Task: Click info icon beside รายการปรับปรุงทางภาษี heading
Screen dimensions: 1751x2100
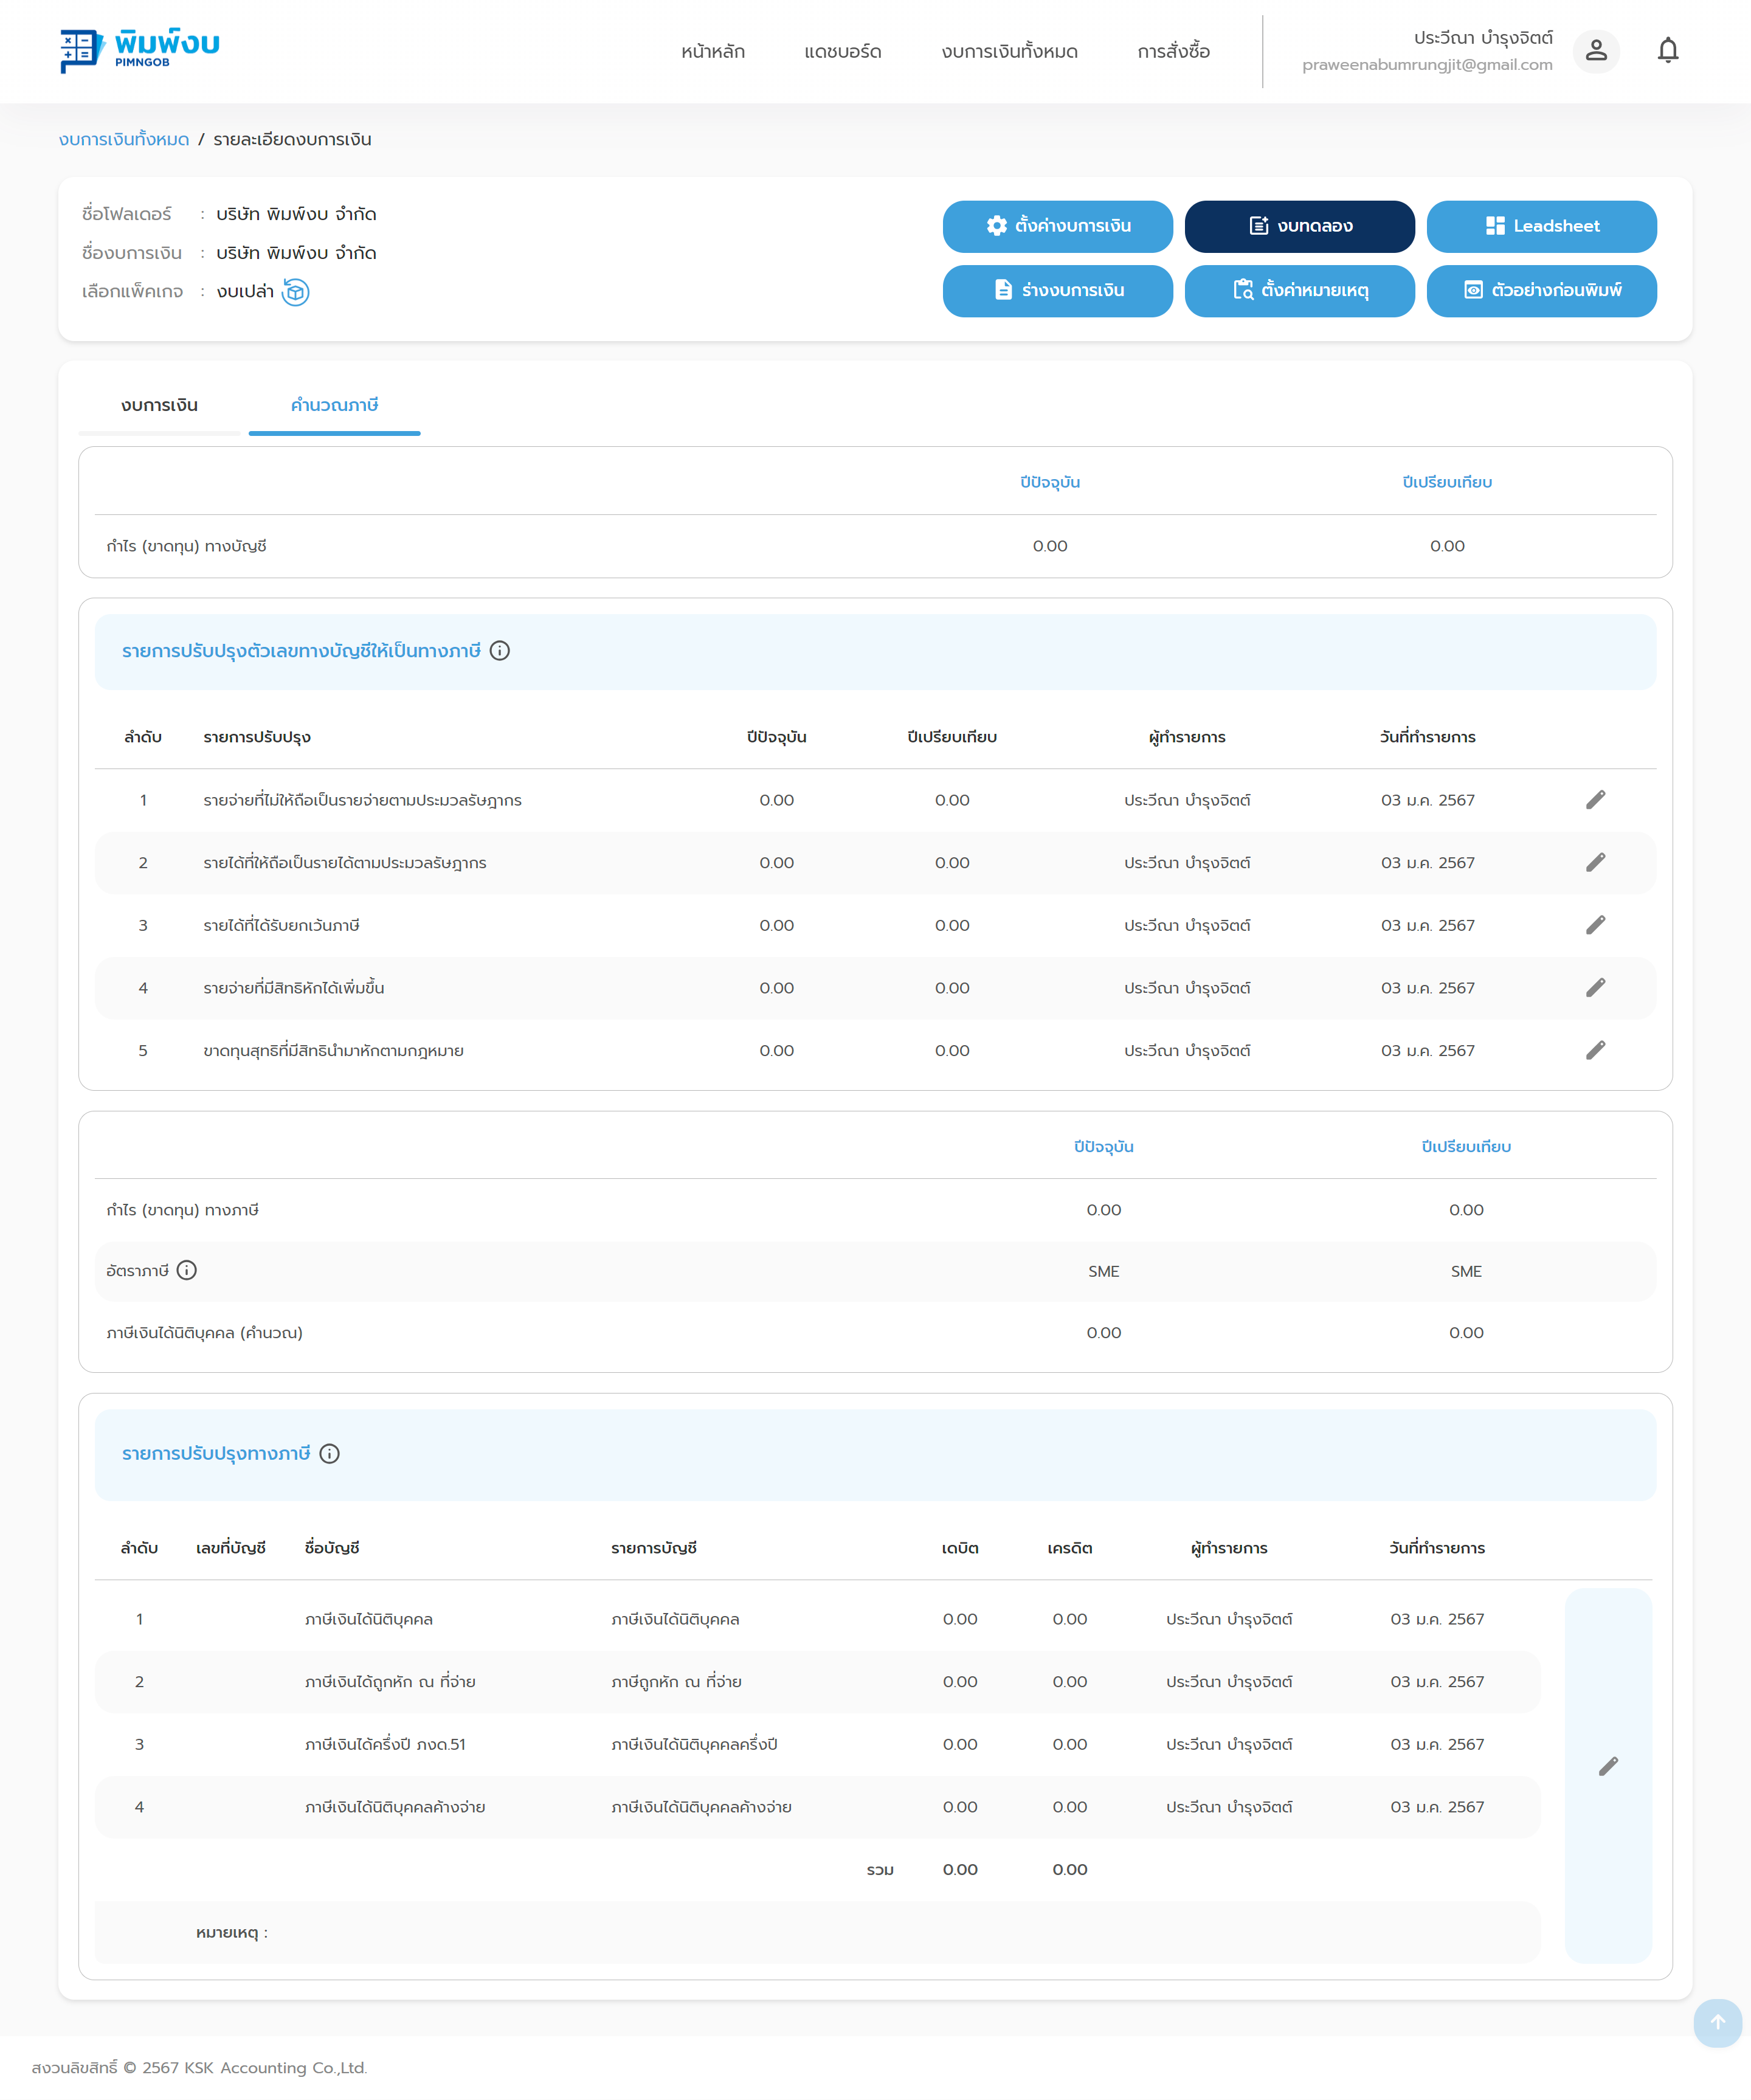Action: tap(329, 1454)
